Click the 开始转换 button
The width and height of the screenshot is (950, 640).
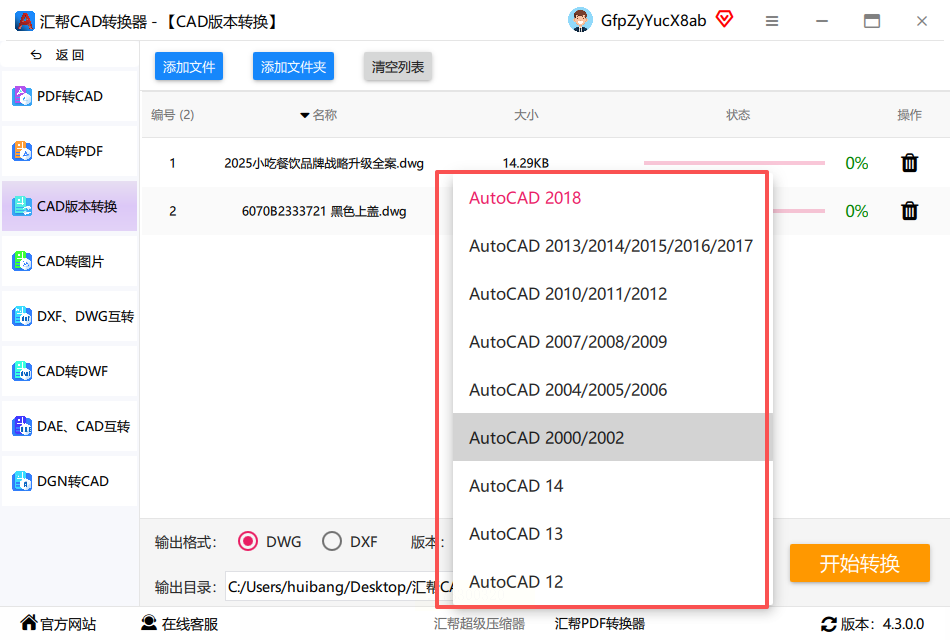(859, 563)
